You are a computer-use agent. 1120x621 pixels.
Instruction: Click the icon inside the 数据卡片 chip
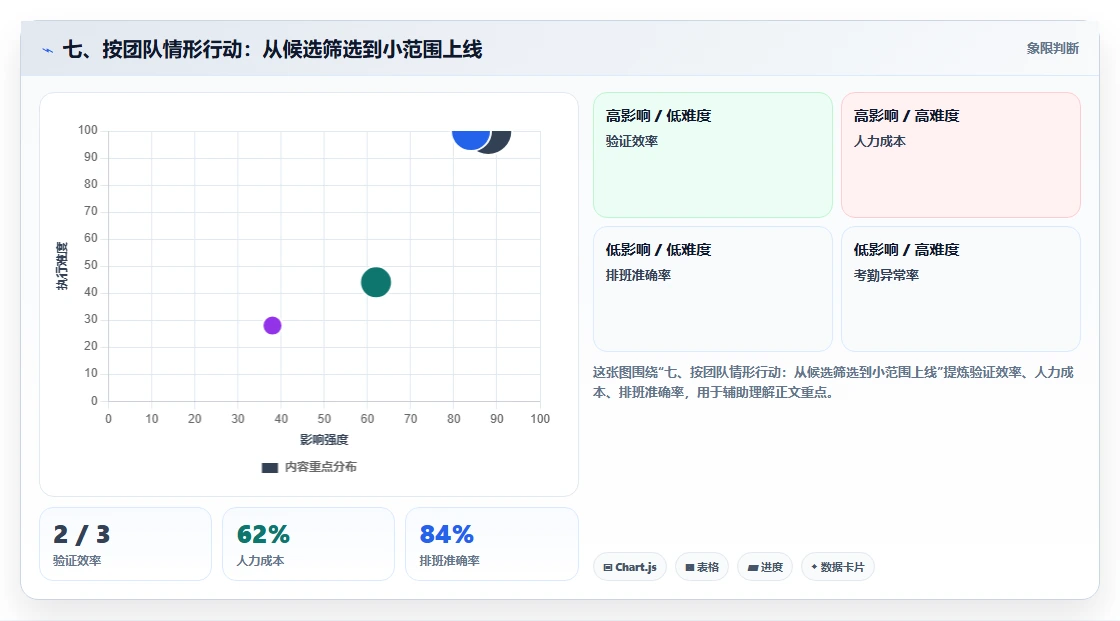click(x=814, y=567)
